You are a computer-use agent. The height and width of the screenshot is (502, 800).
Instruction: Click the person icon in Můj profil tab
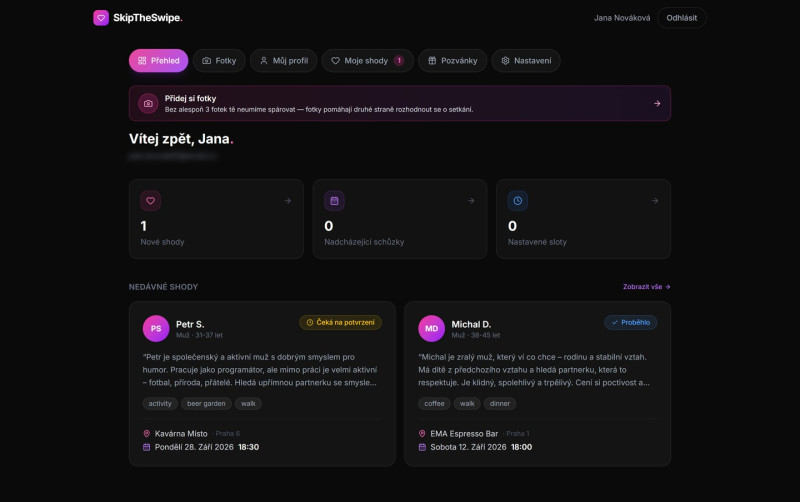[264, 61]
